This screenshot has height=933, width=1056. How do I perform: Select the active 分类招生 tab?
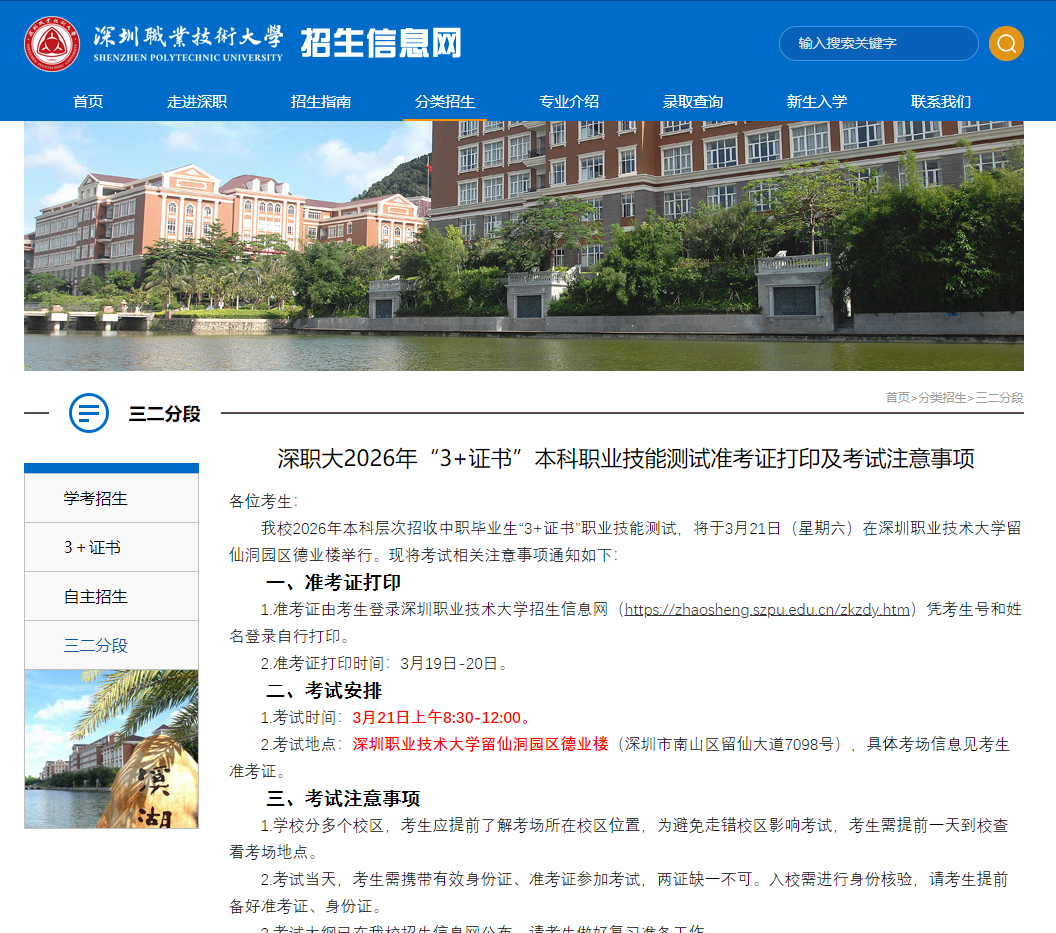(x=444, y=101)
